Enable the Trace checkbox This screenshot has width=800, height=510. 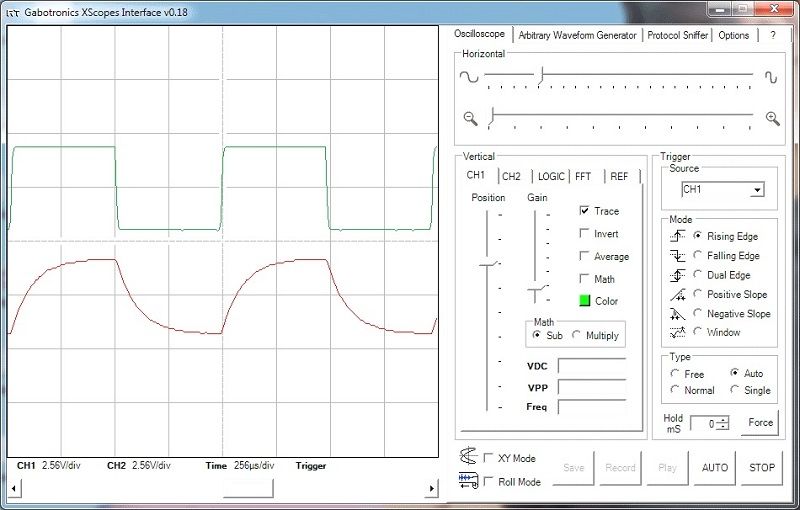584,211
